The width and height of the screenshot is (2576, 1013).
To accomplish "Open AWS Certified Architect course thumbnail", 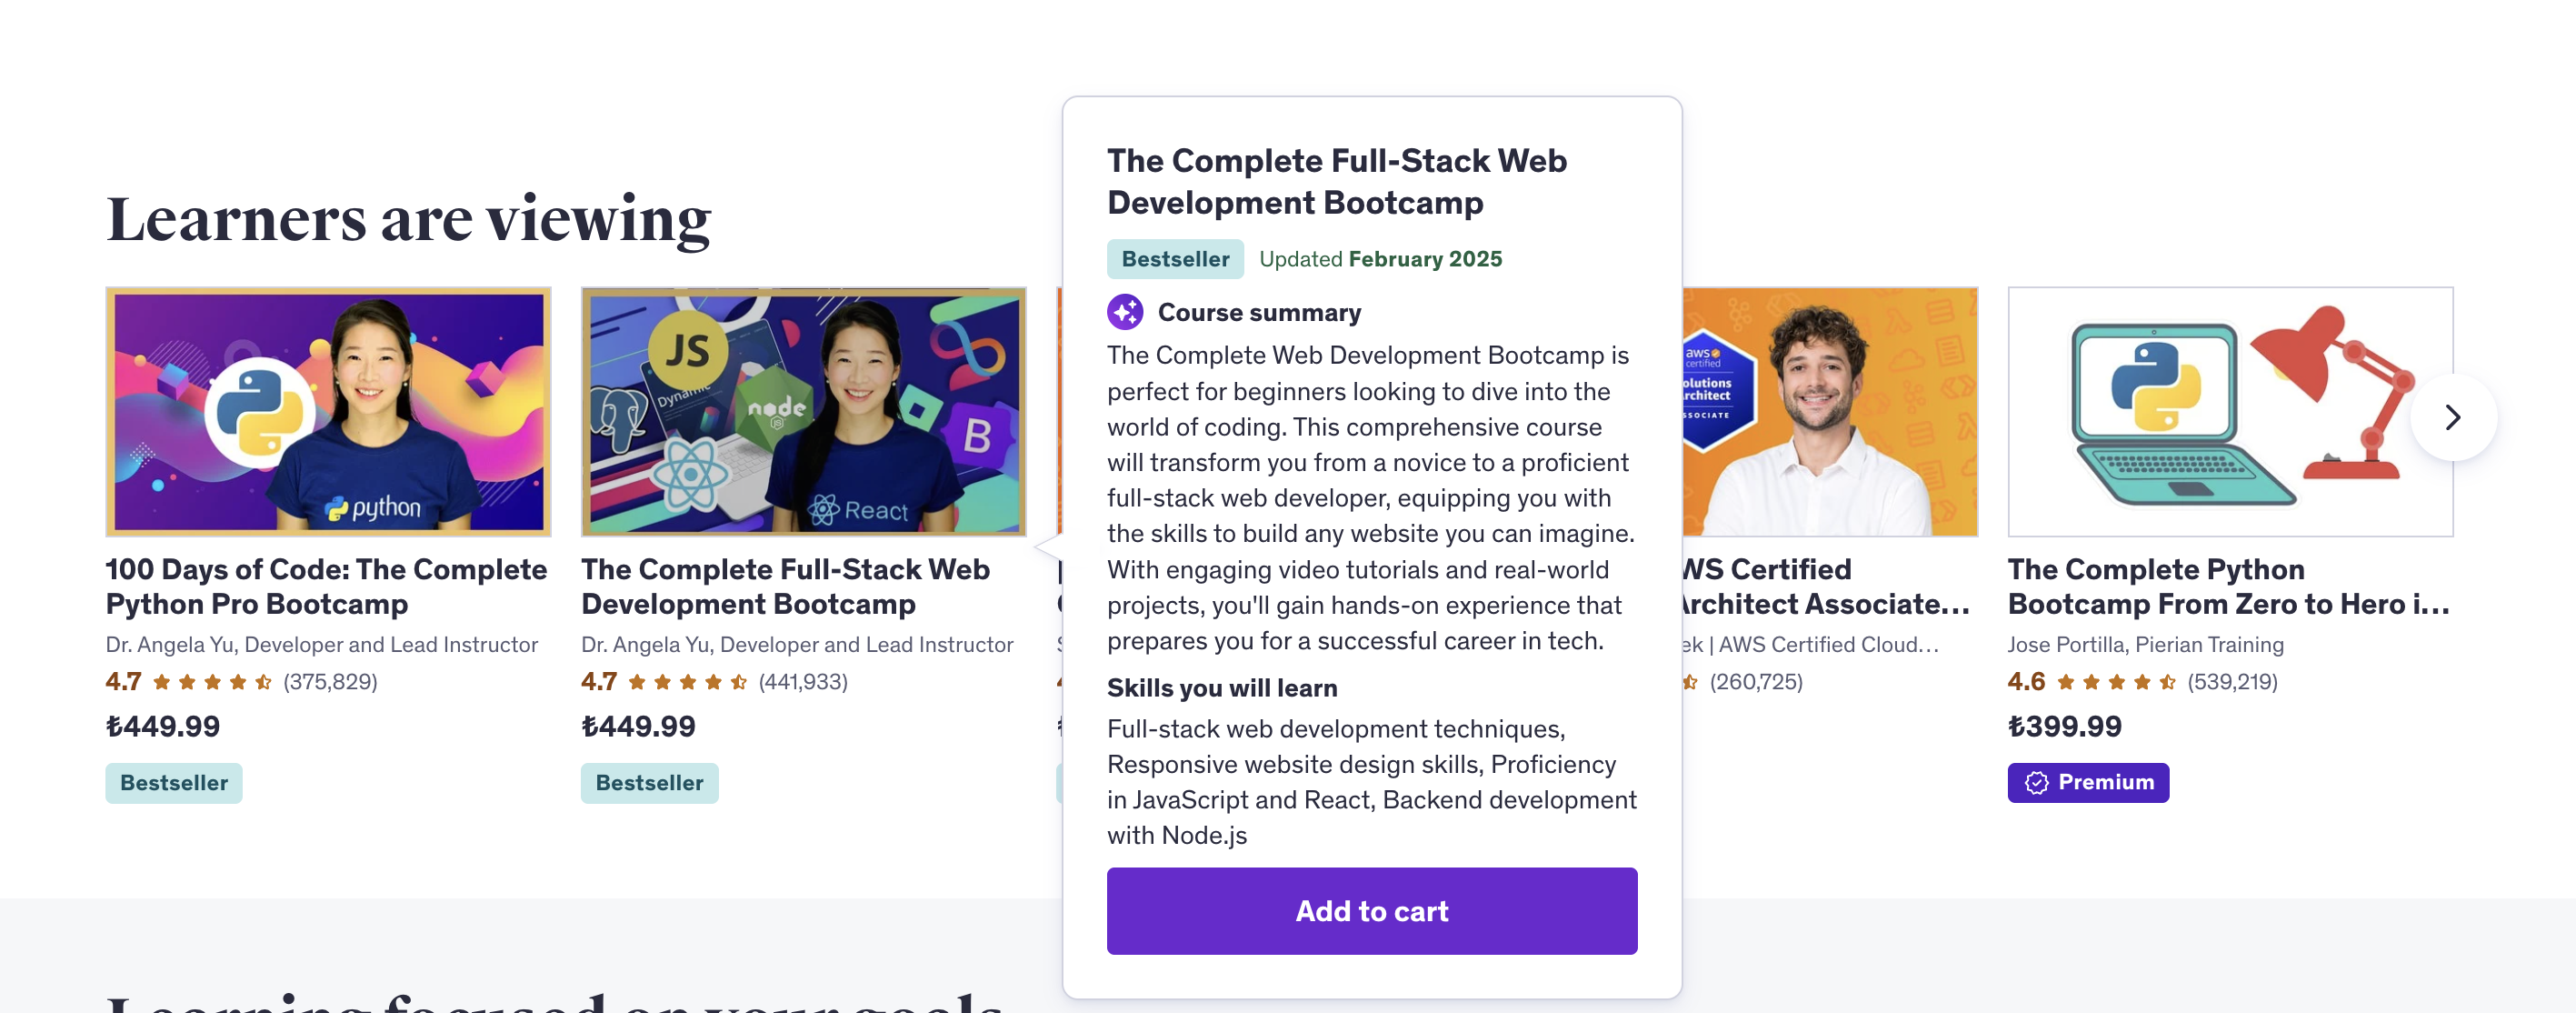I will pos(1830,411).
